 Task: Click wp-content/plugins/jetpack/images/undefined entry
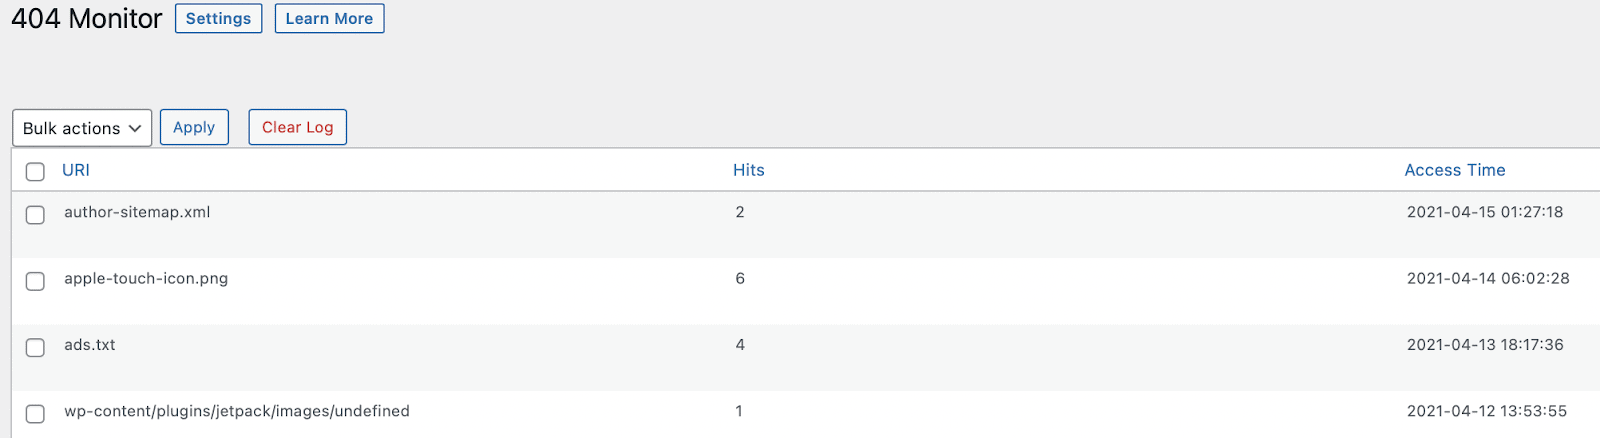(237, 411)
